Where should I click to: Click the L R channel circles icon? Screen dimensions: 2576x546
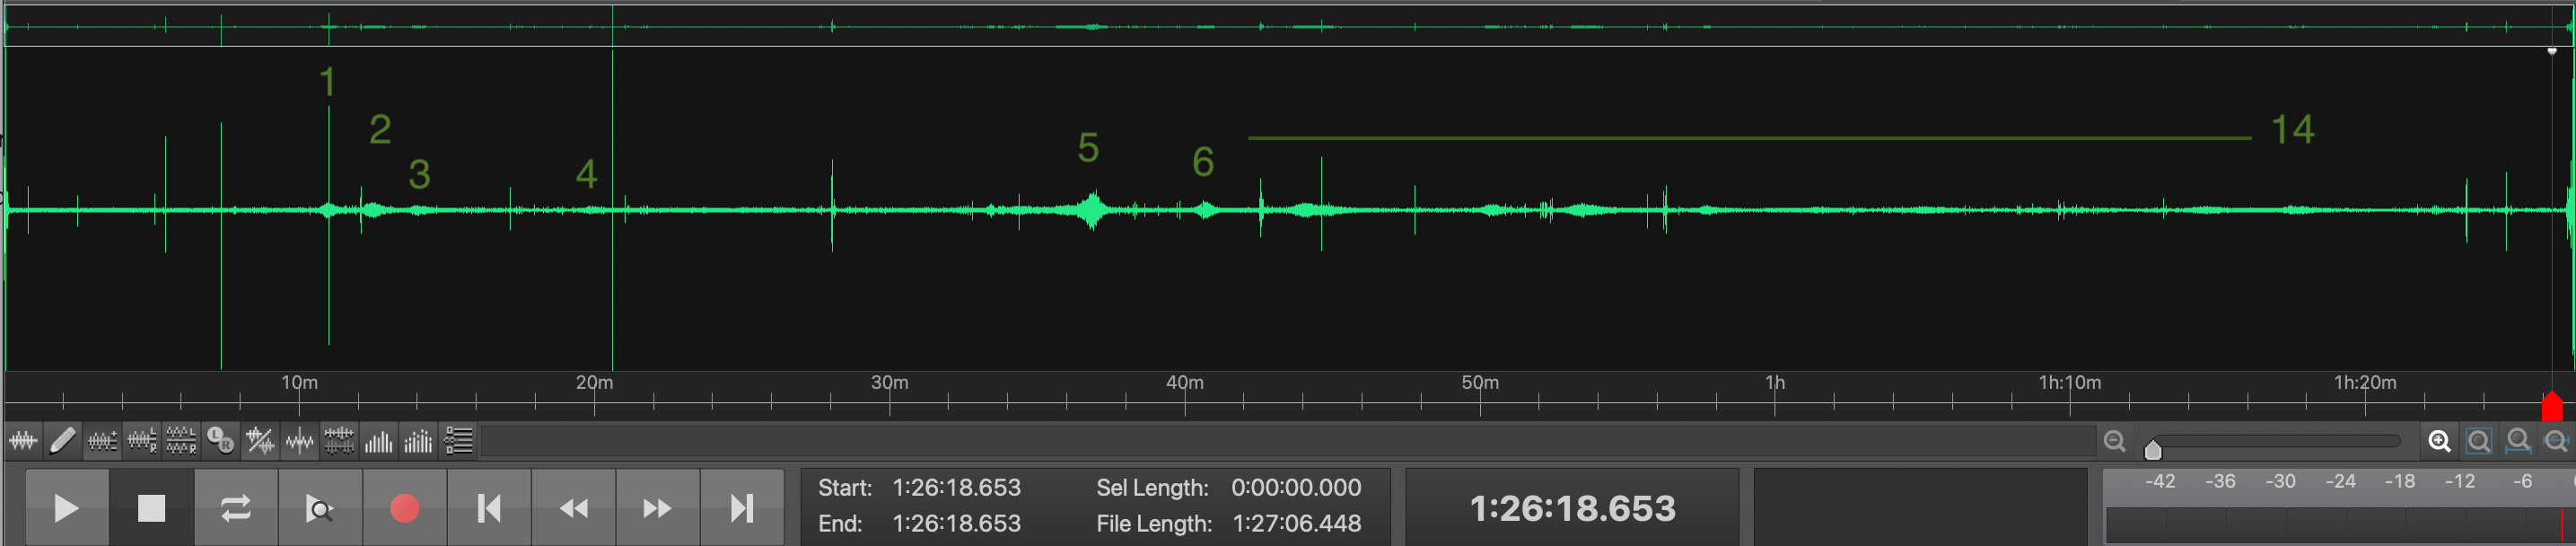[220, 441]
